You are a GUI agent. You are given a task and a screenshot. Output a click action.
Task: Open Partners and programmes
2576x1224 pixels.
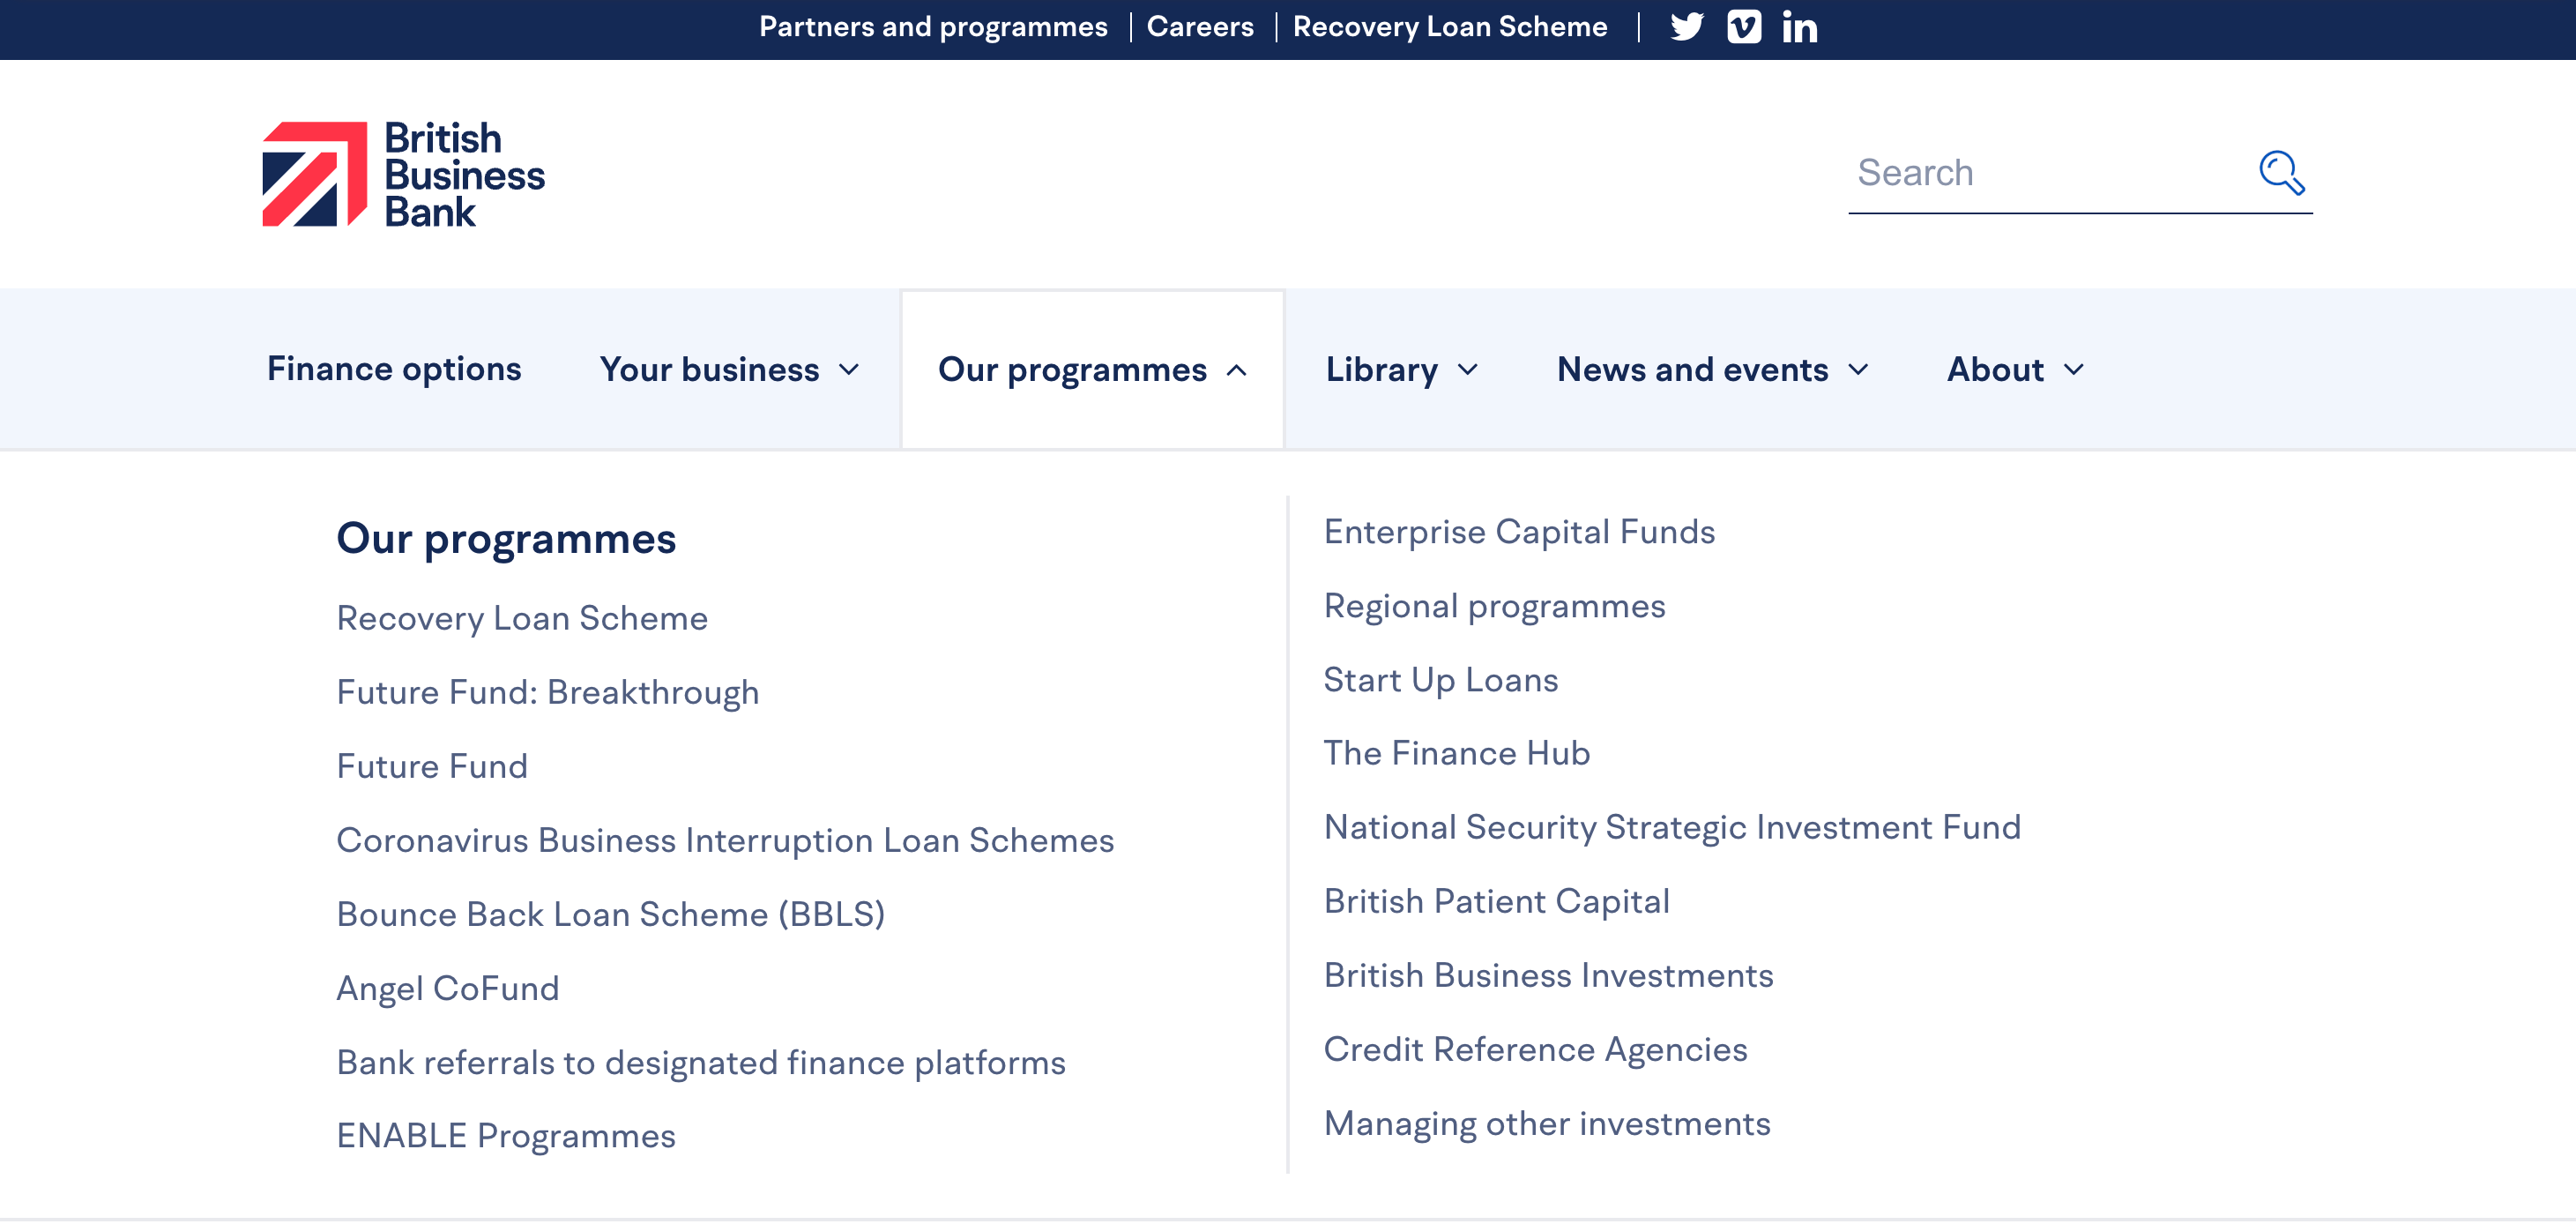(934, 27)
